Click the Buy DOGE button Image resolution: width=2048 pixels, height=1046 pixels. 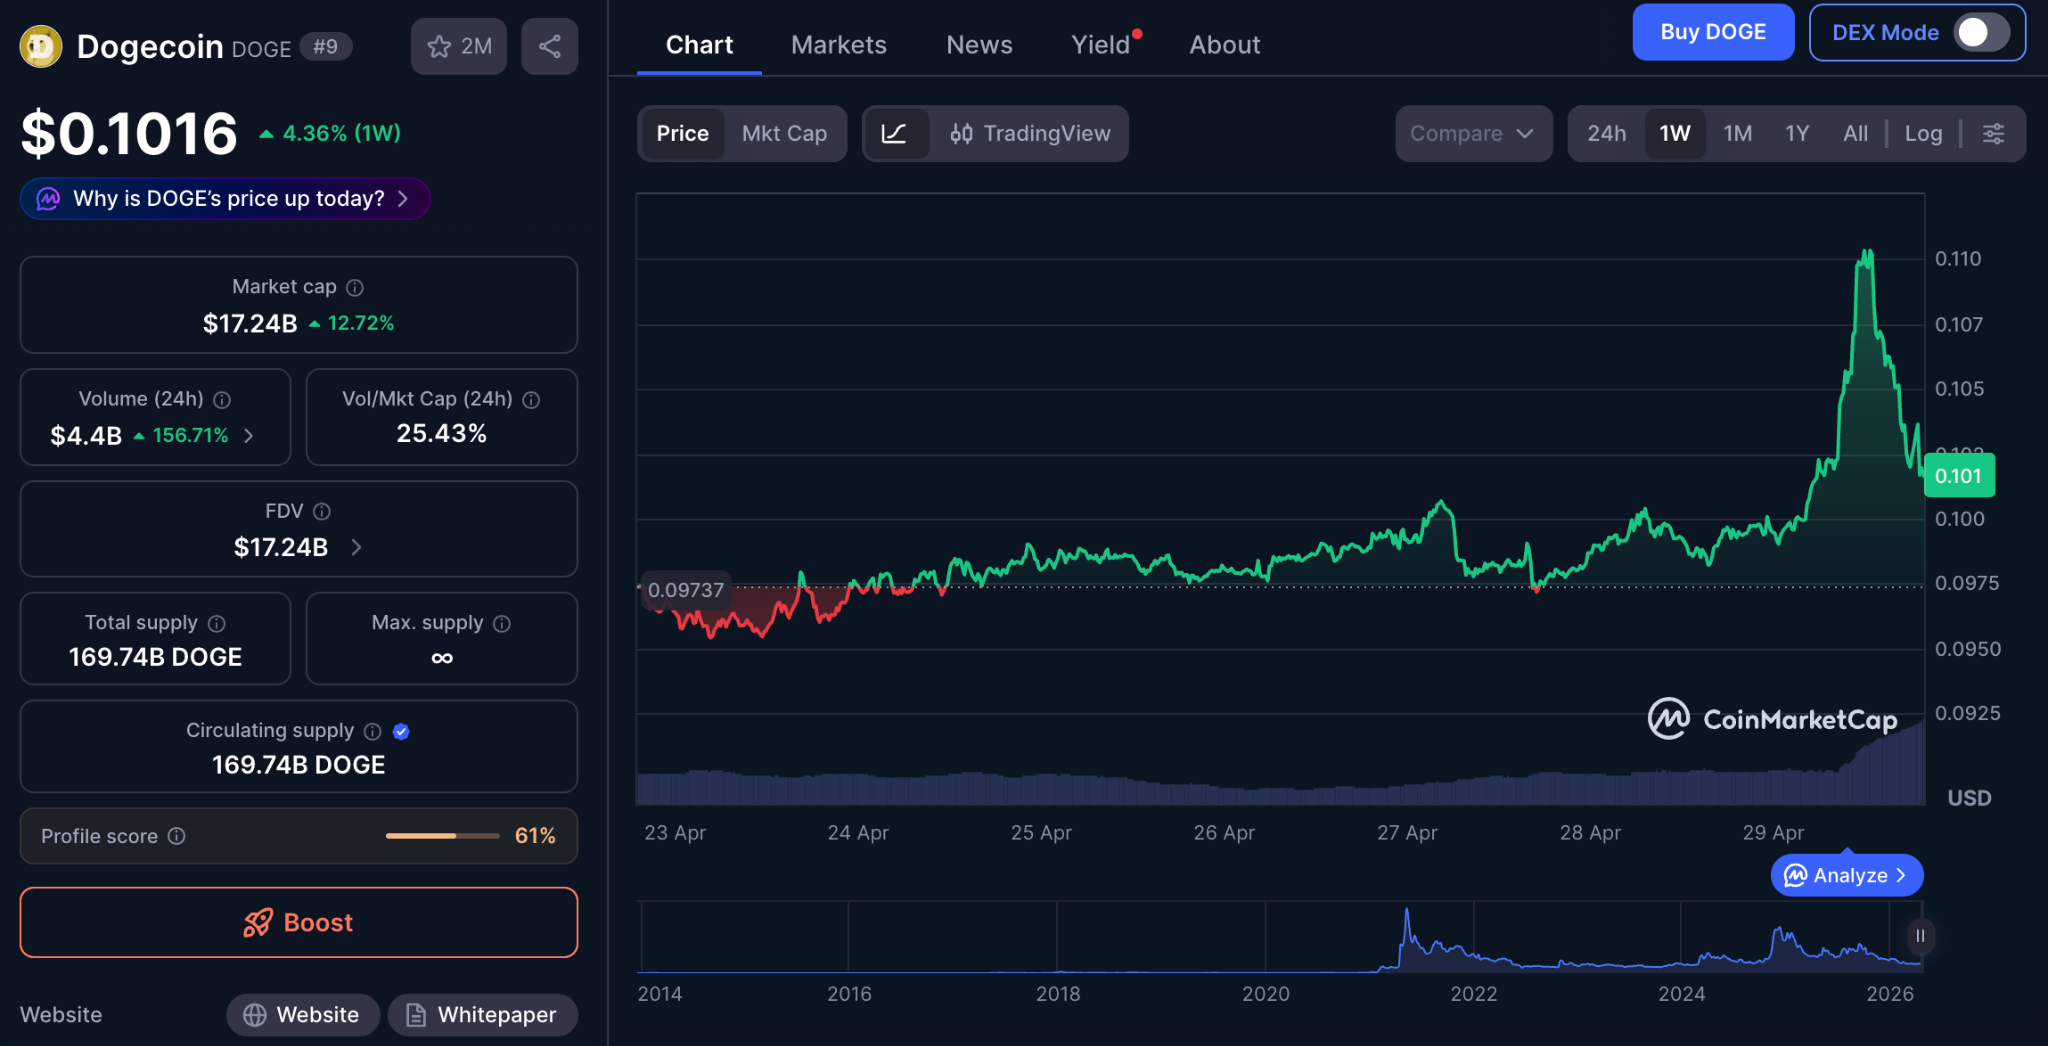(1712, 32)
